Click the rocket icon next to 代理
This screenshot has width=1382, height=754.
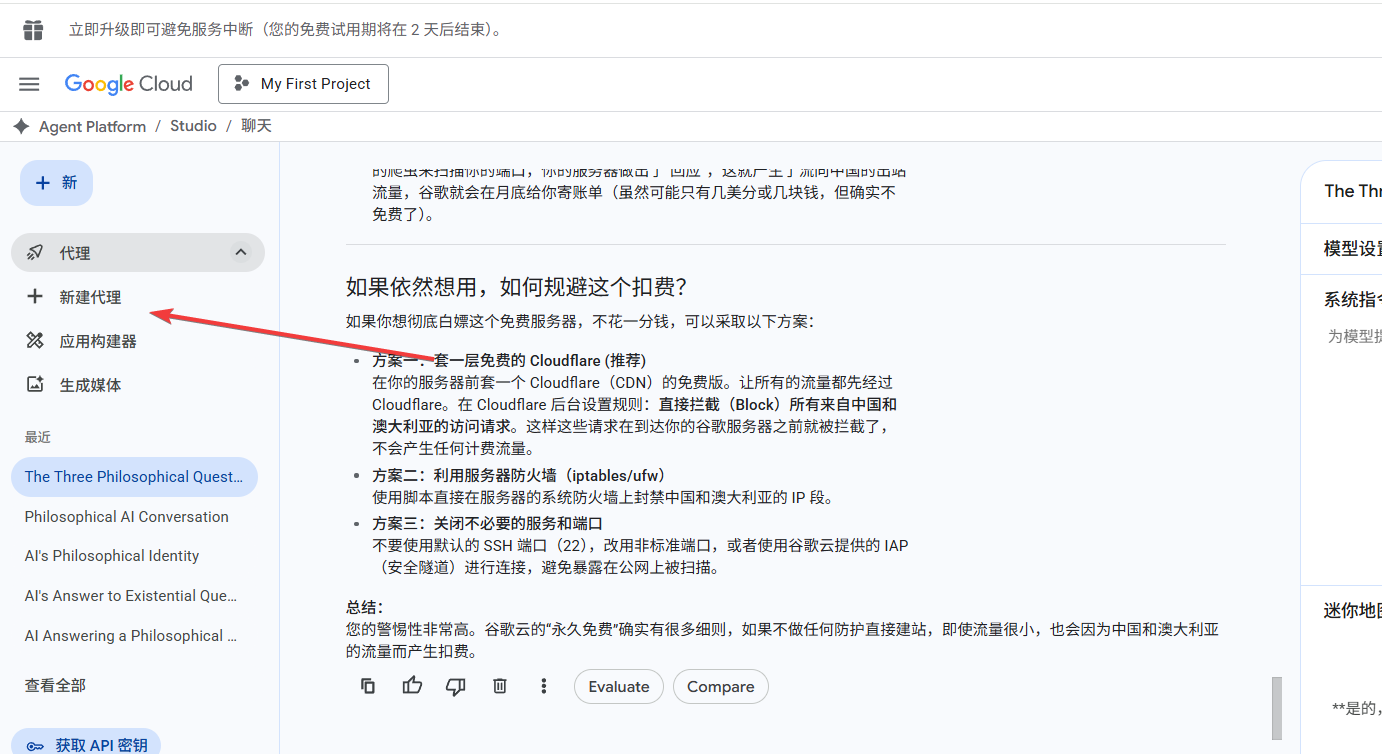(x=35, y=253)
